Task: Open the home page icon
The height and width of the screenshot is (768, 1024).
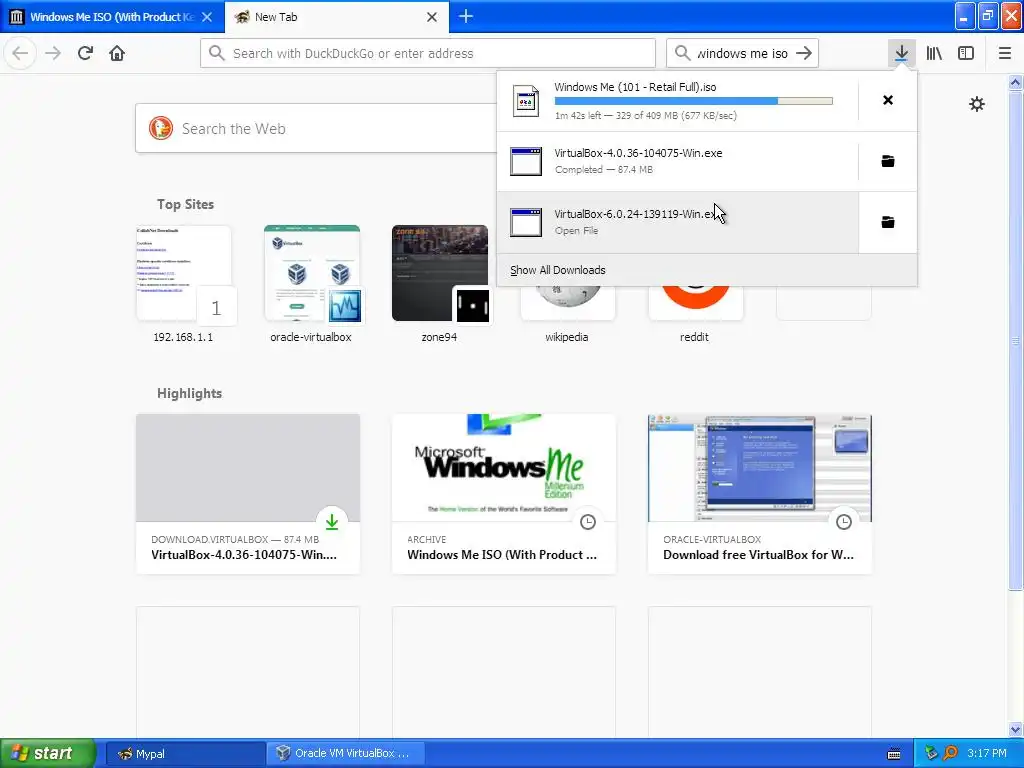Action: [x=117, y=53]
